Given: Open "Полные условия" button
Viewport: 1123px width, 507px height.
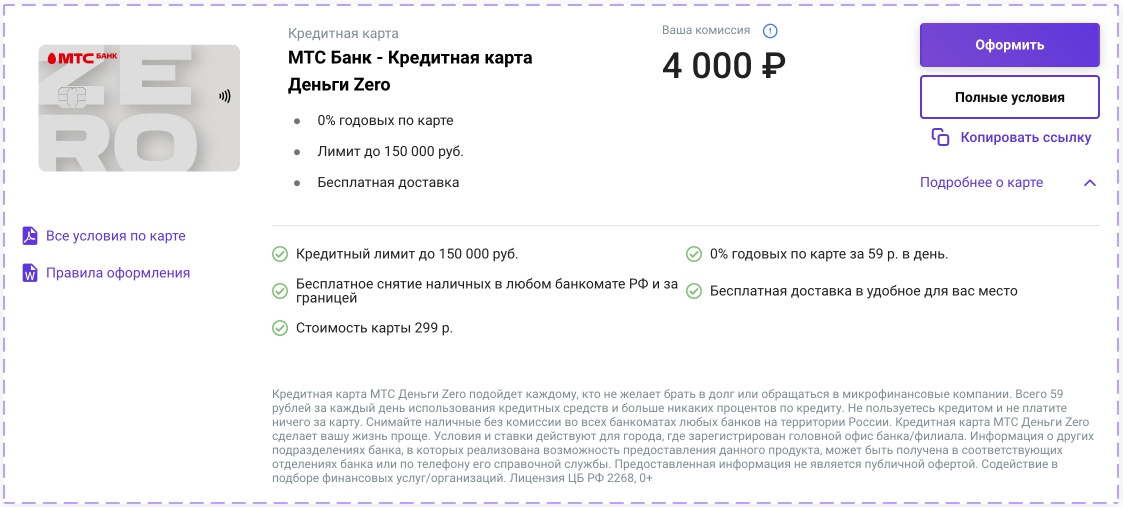Looking at the screenshot, I should point(1009,98).
